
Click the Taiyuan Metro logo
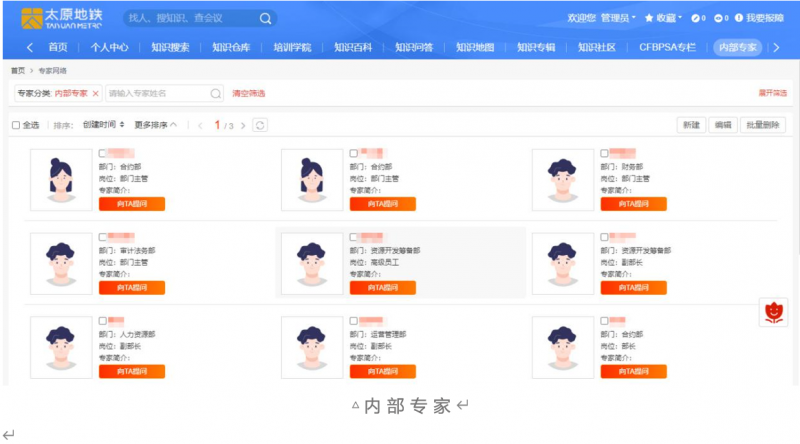pyautogui.click(x=60, y=18)
